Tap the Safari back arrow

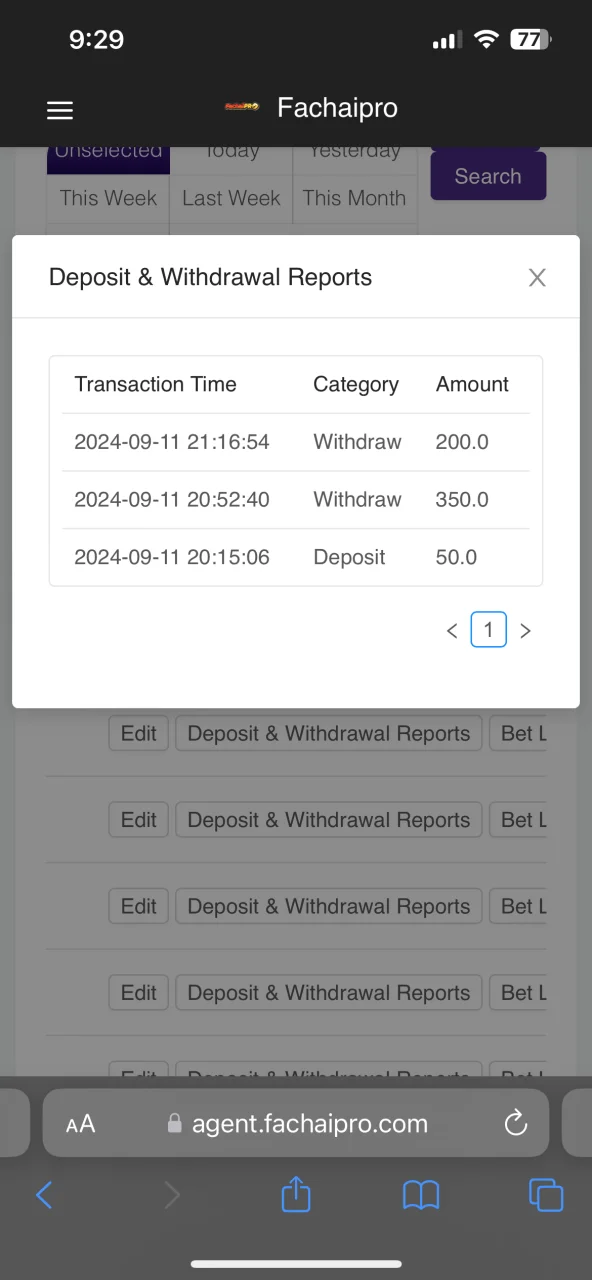(44, 1194)
